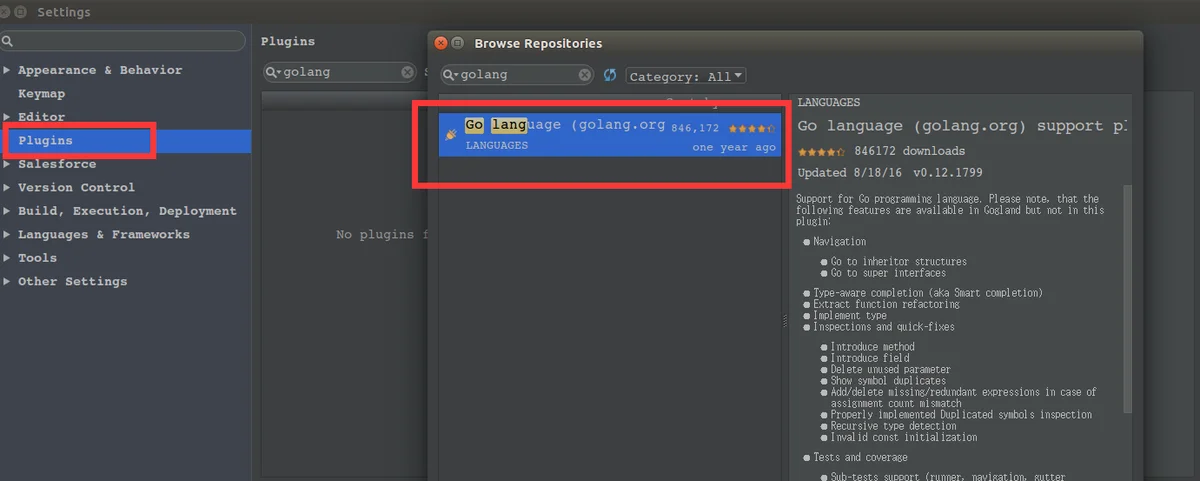The image size is (1200, 481).
Task: Click the refresh plugin list icon
Action: click(610, 76)
